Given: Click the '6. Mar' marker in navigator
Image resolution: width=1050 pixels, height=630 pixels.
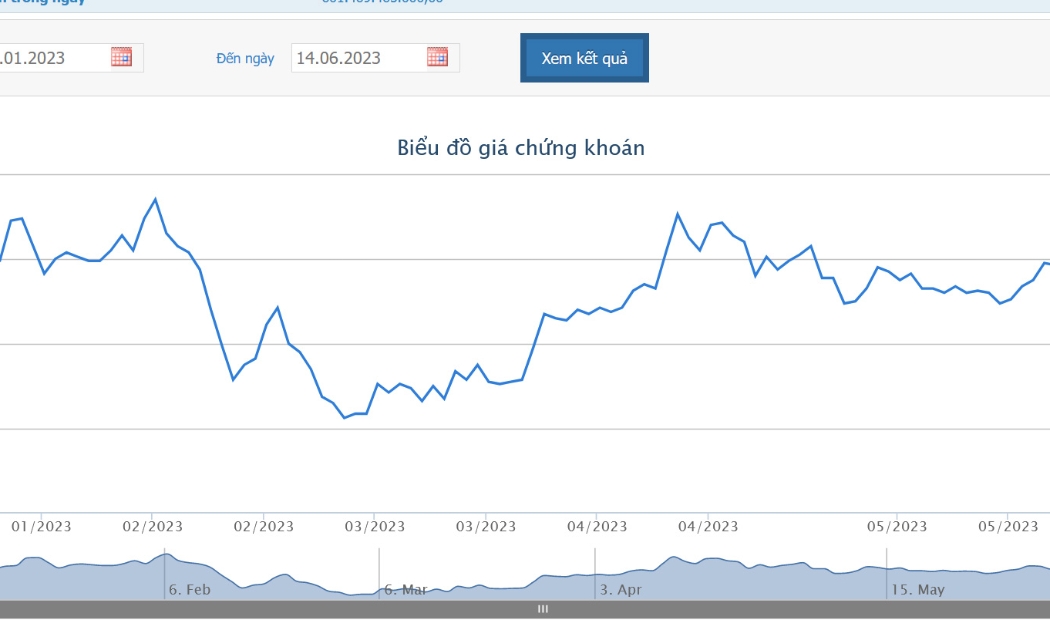Looking at the screenshot, I should click(x=406, y=590).
